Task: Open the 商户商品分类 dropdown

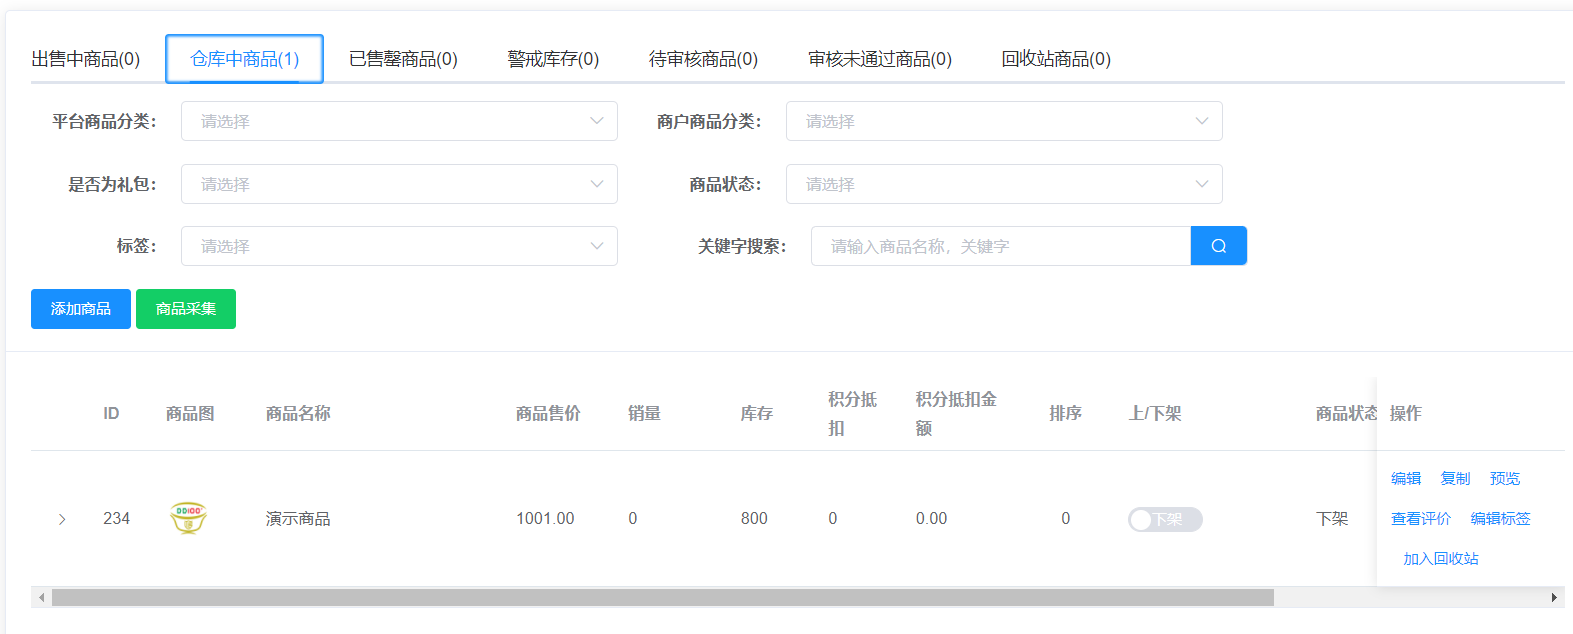Action: pos(1003,121)
